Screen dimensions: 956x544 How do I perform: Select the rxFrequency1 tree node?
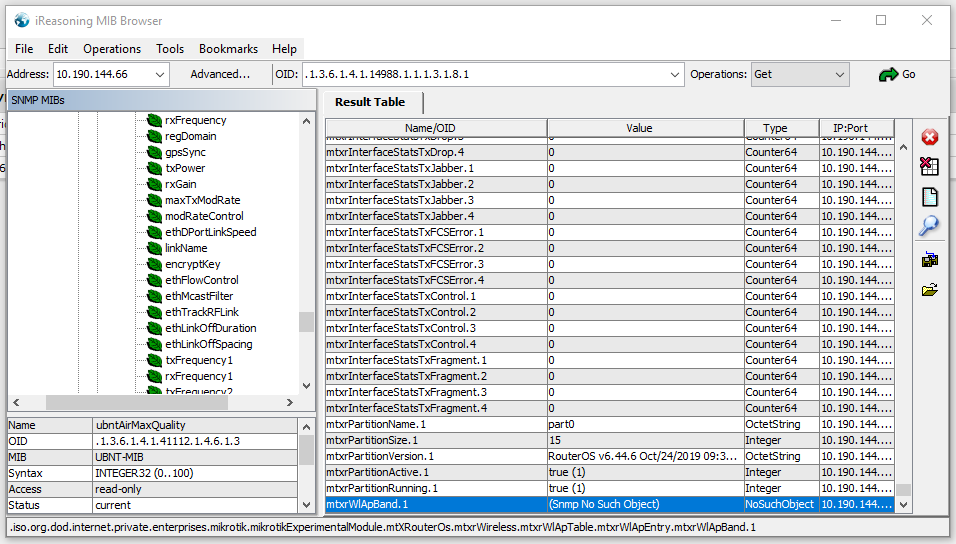tap(199, 376)
